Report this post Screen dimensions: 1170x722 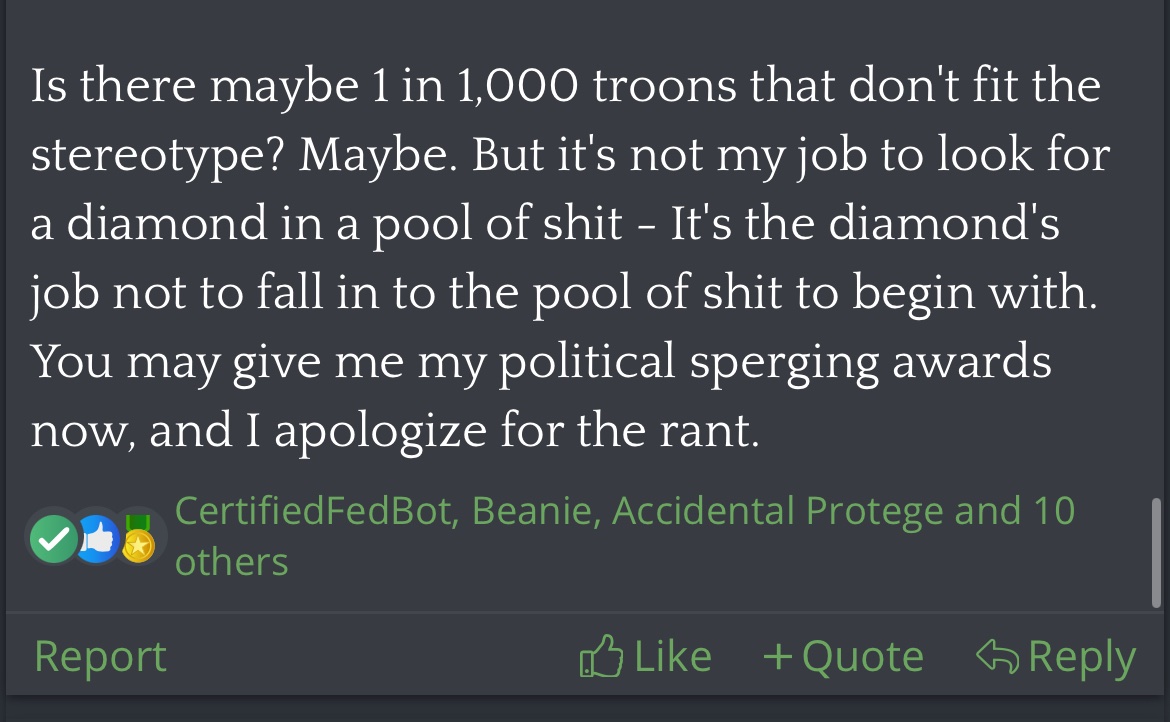(x=100, y=657)
